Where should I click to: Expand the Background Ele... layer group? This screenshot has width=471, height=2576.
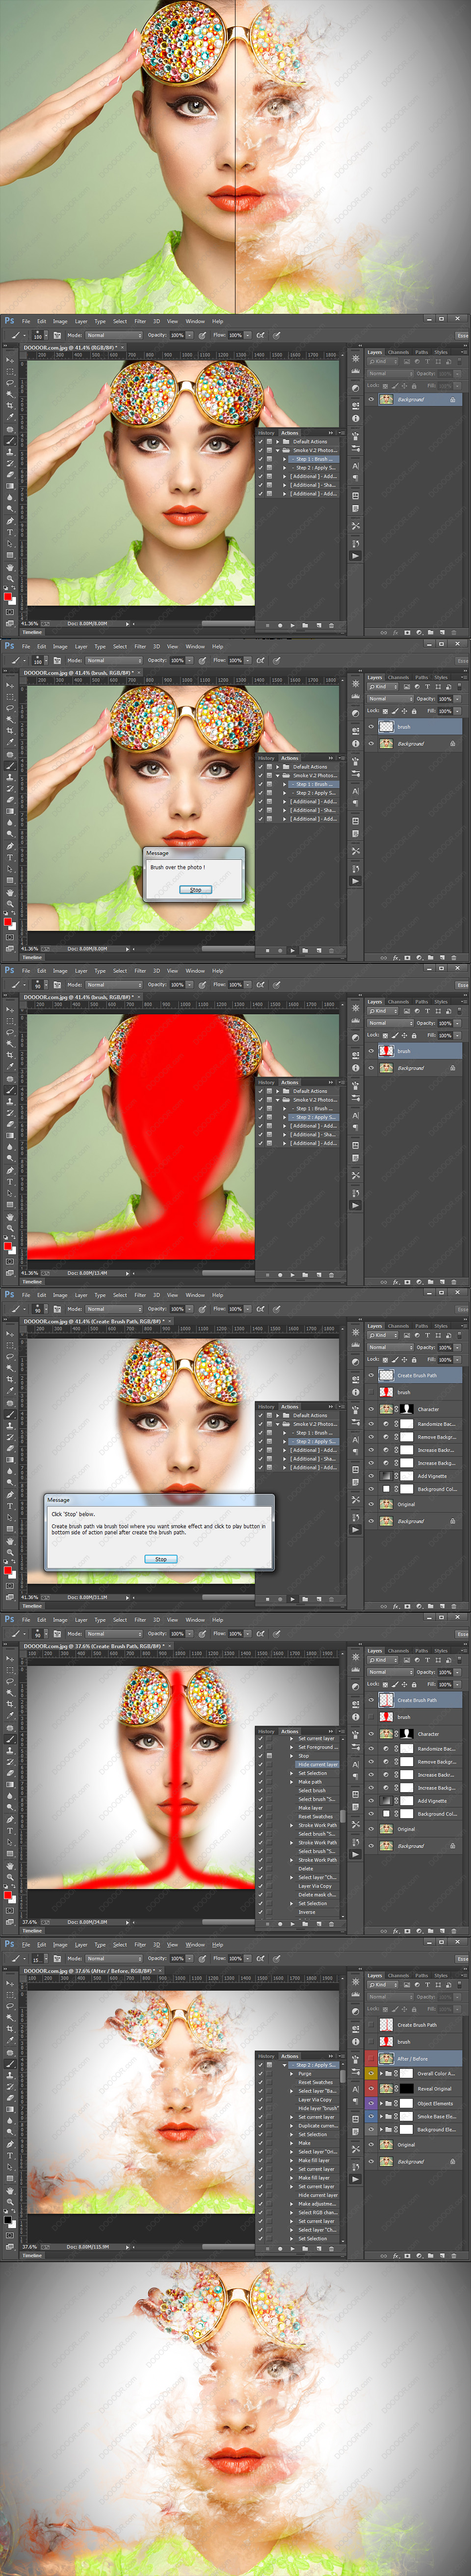coord(381,2130)
